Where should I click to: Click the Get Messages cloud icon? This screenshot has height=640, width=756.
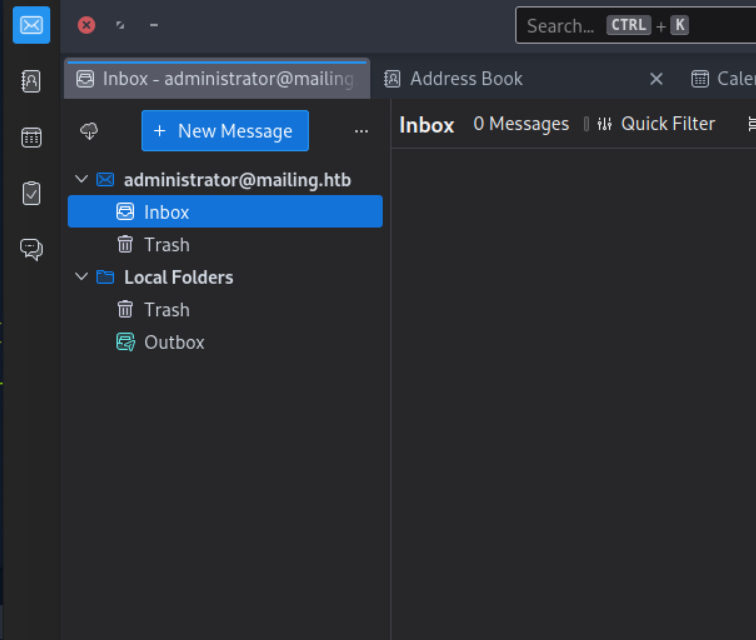coord(90,131)
